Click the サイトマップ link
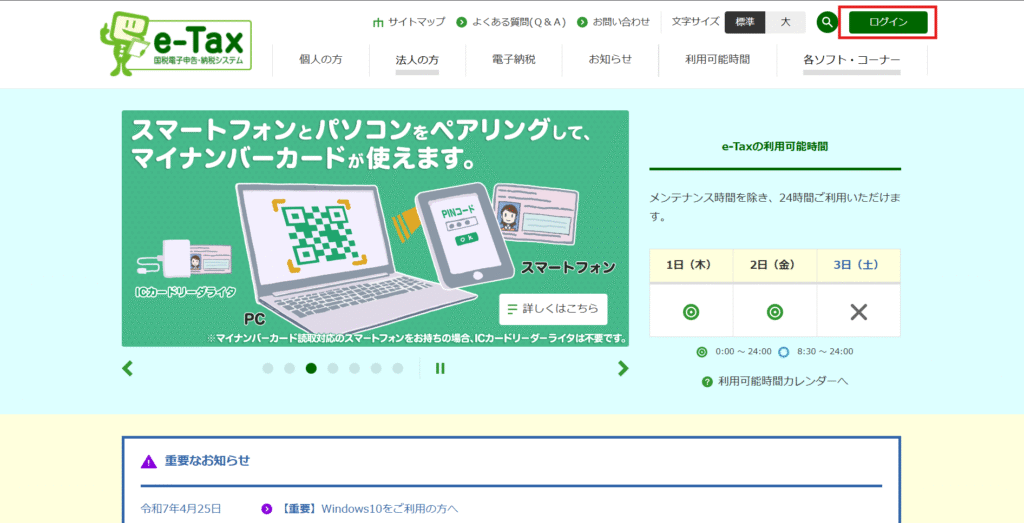Viewport: 1024px width, 523px height. coord(409,22)
